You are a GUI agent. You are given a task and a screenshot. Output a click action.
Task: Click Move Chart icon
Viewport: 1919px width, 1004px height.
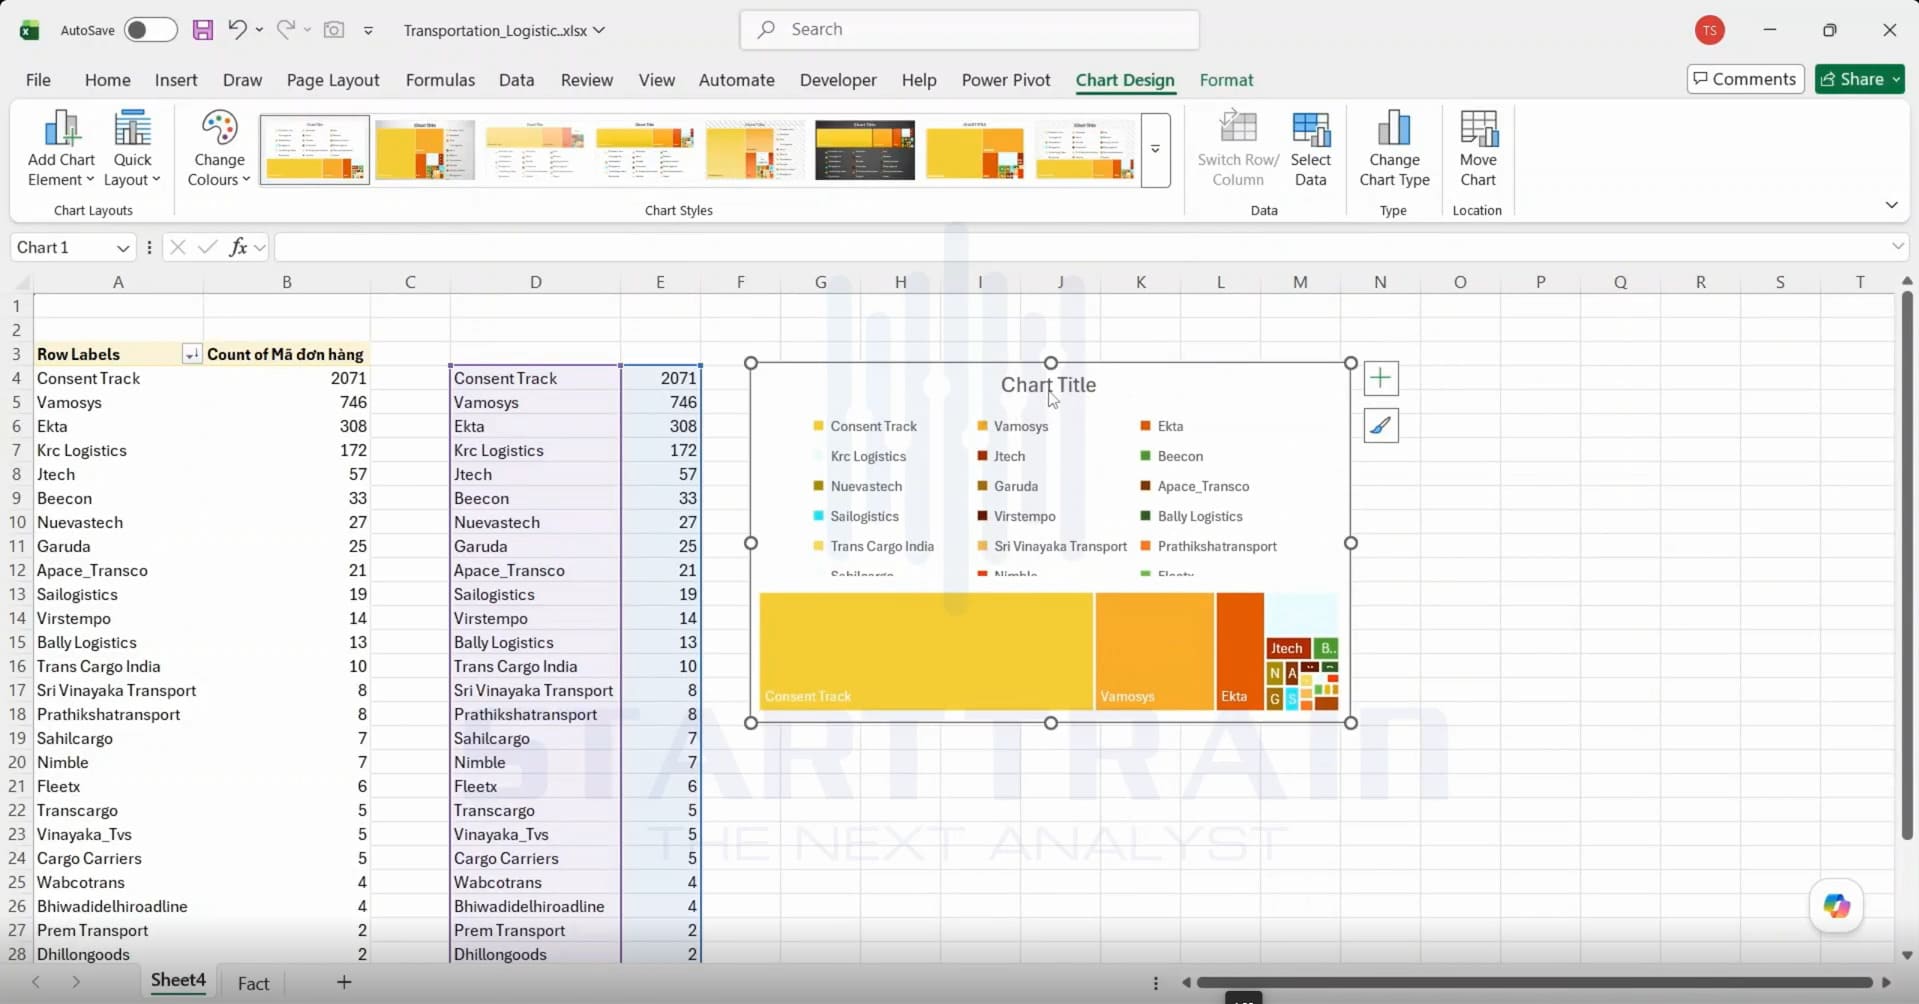click(x=1478, y=148)
